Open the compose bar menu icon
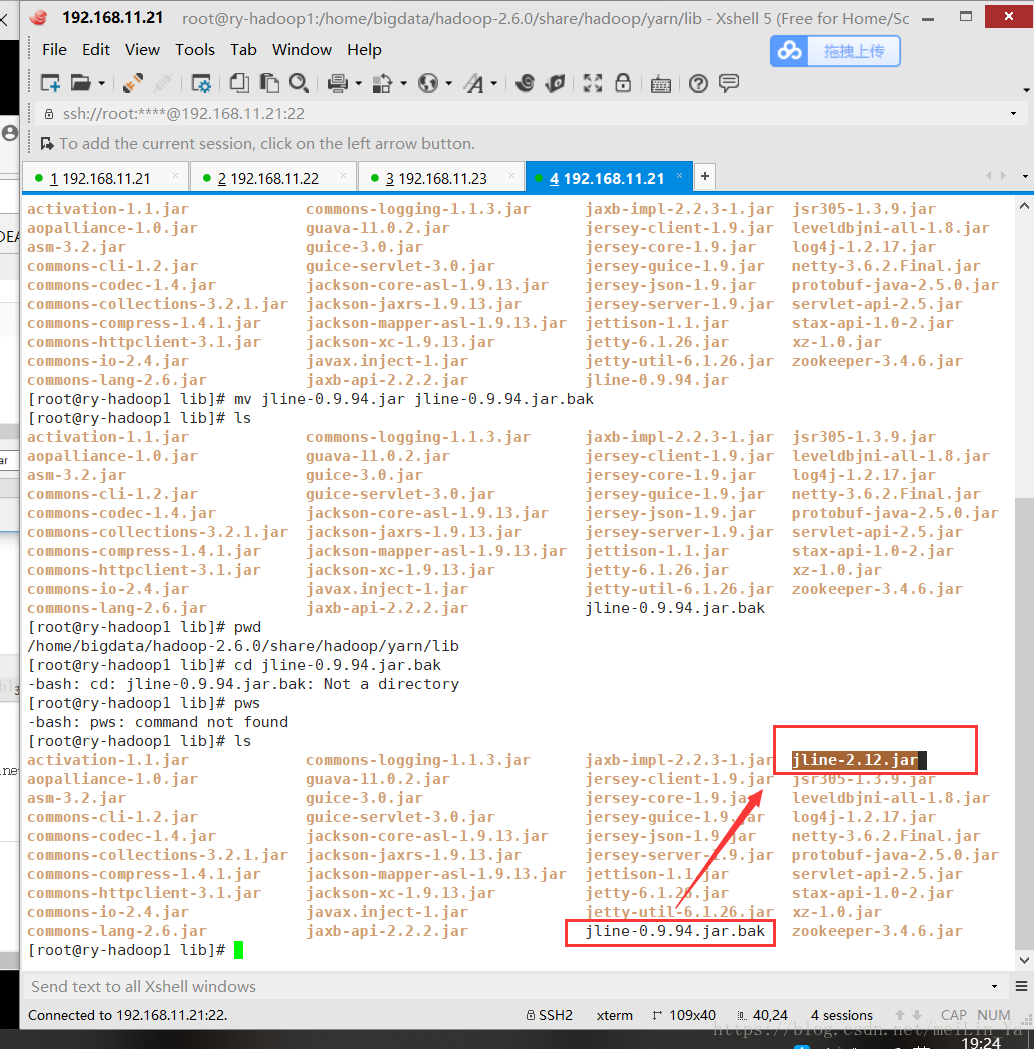The image size is (1034, 1049). (1021, 986)
